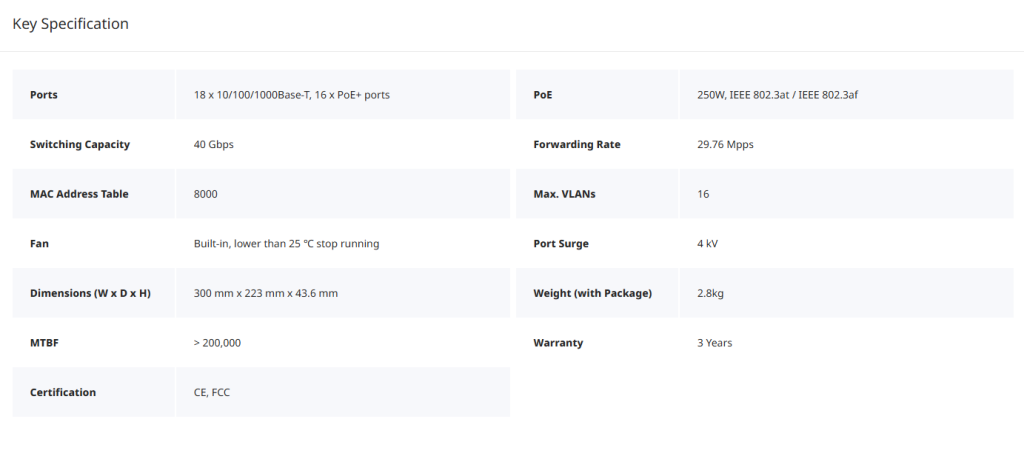Select the CE, FCC certification value

(x=212, y=392)
